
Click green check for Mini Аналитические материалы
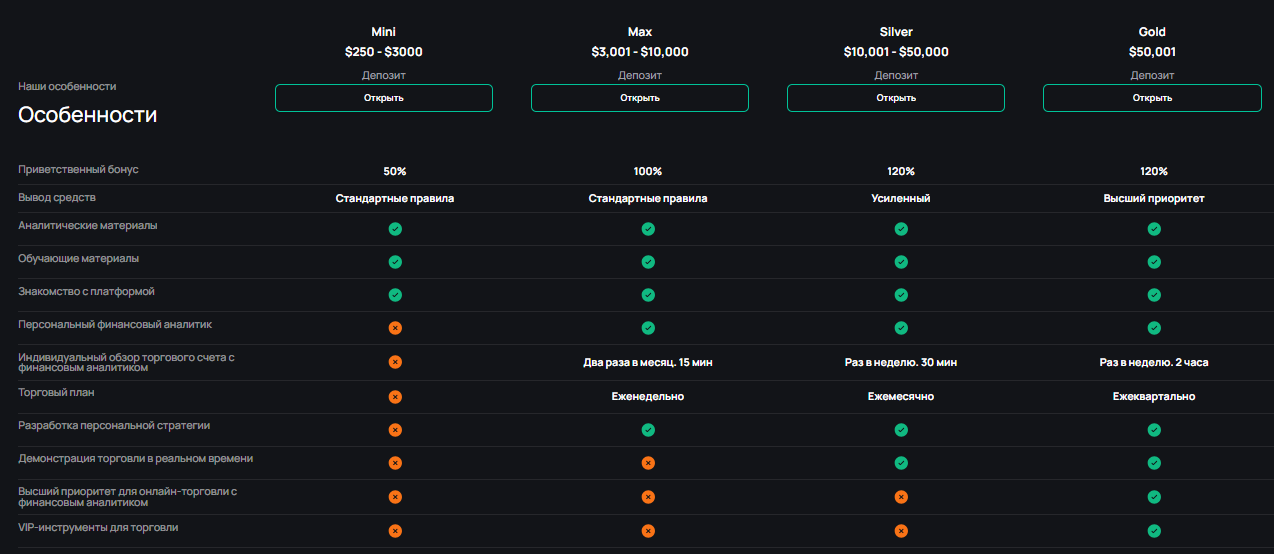click(x=395, y=229)
